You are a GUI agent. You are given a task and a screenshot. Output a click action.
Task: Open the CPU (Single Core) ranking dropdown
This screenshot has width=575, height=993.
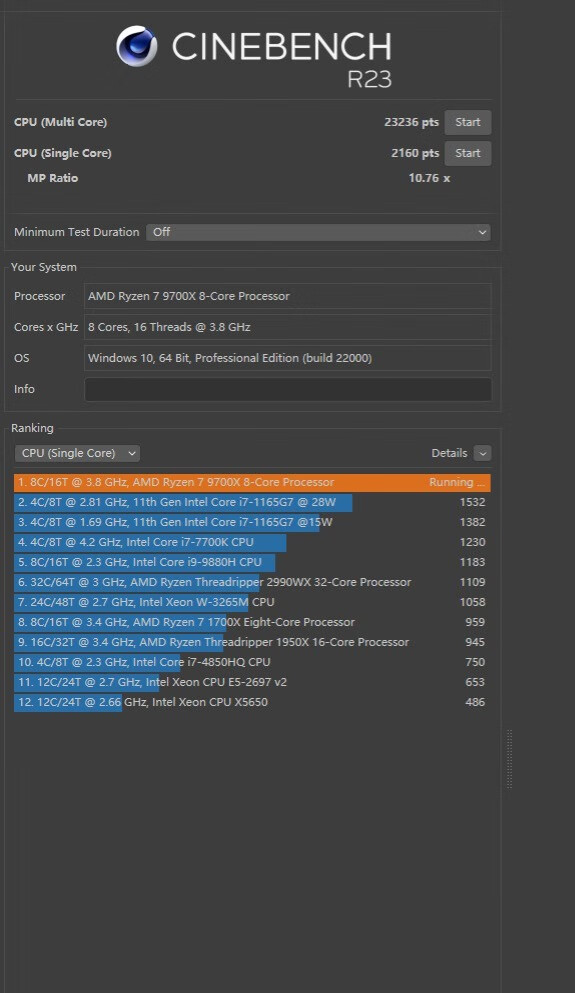(77, 453)
